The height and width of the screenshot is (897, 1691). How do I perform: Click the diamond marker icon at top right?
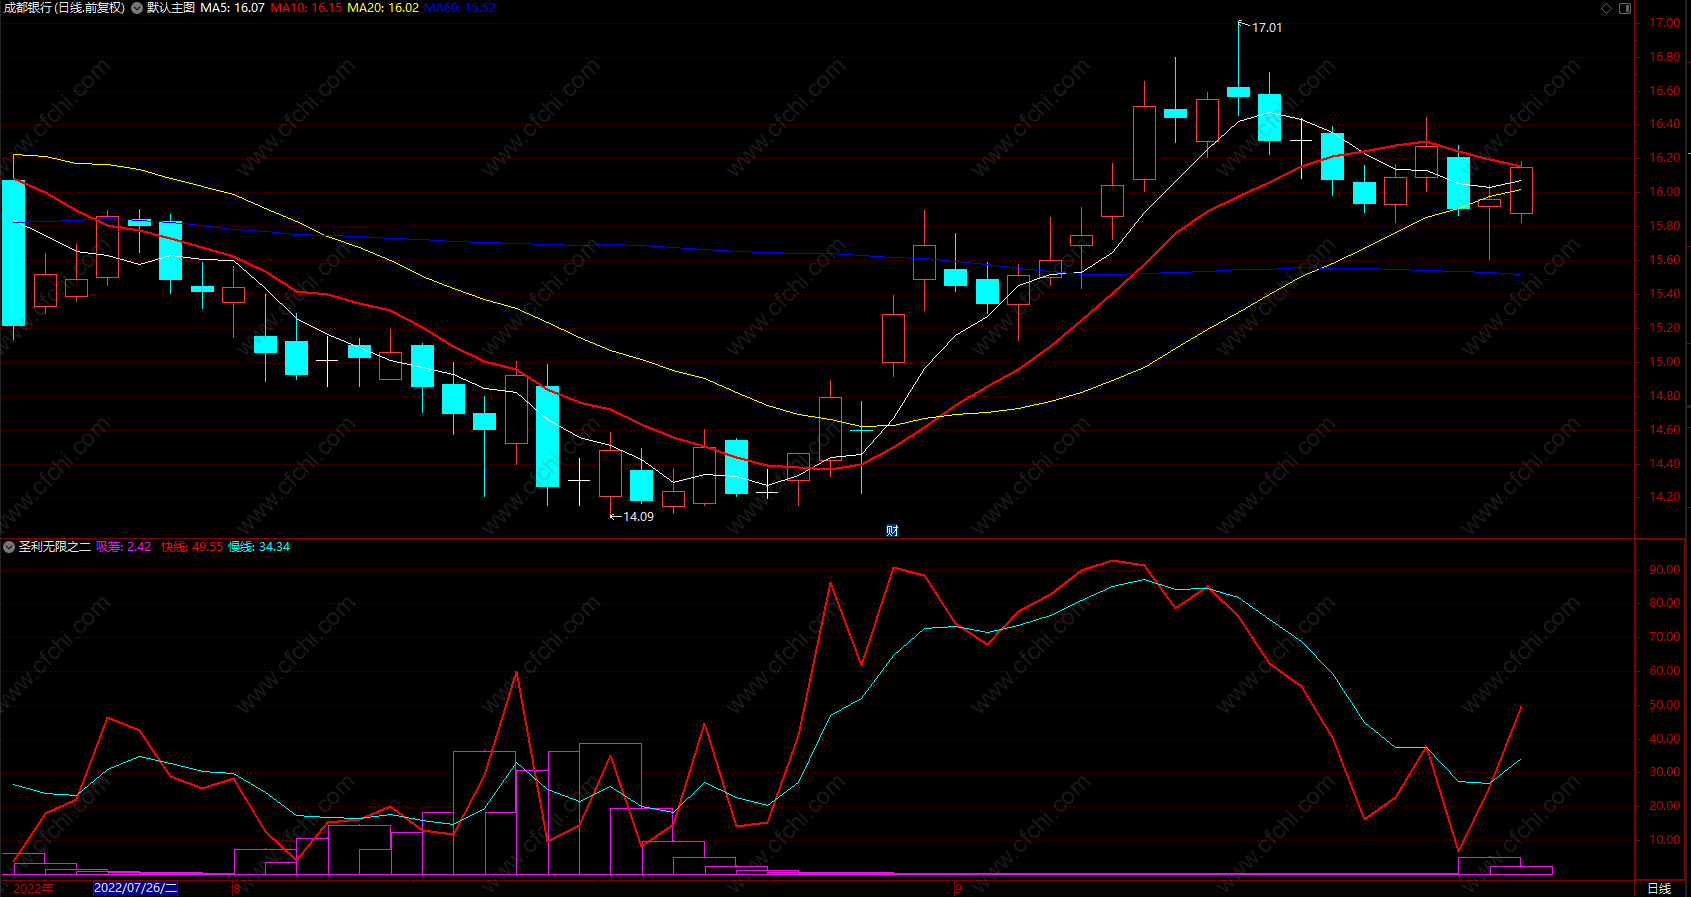[1607, 8]
